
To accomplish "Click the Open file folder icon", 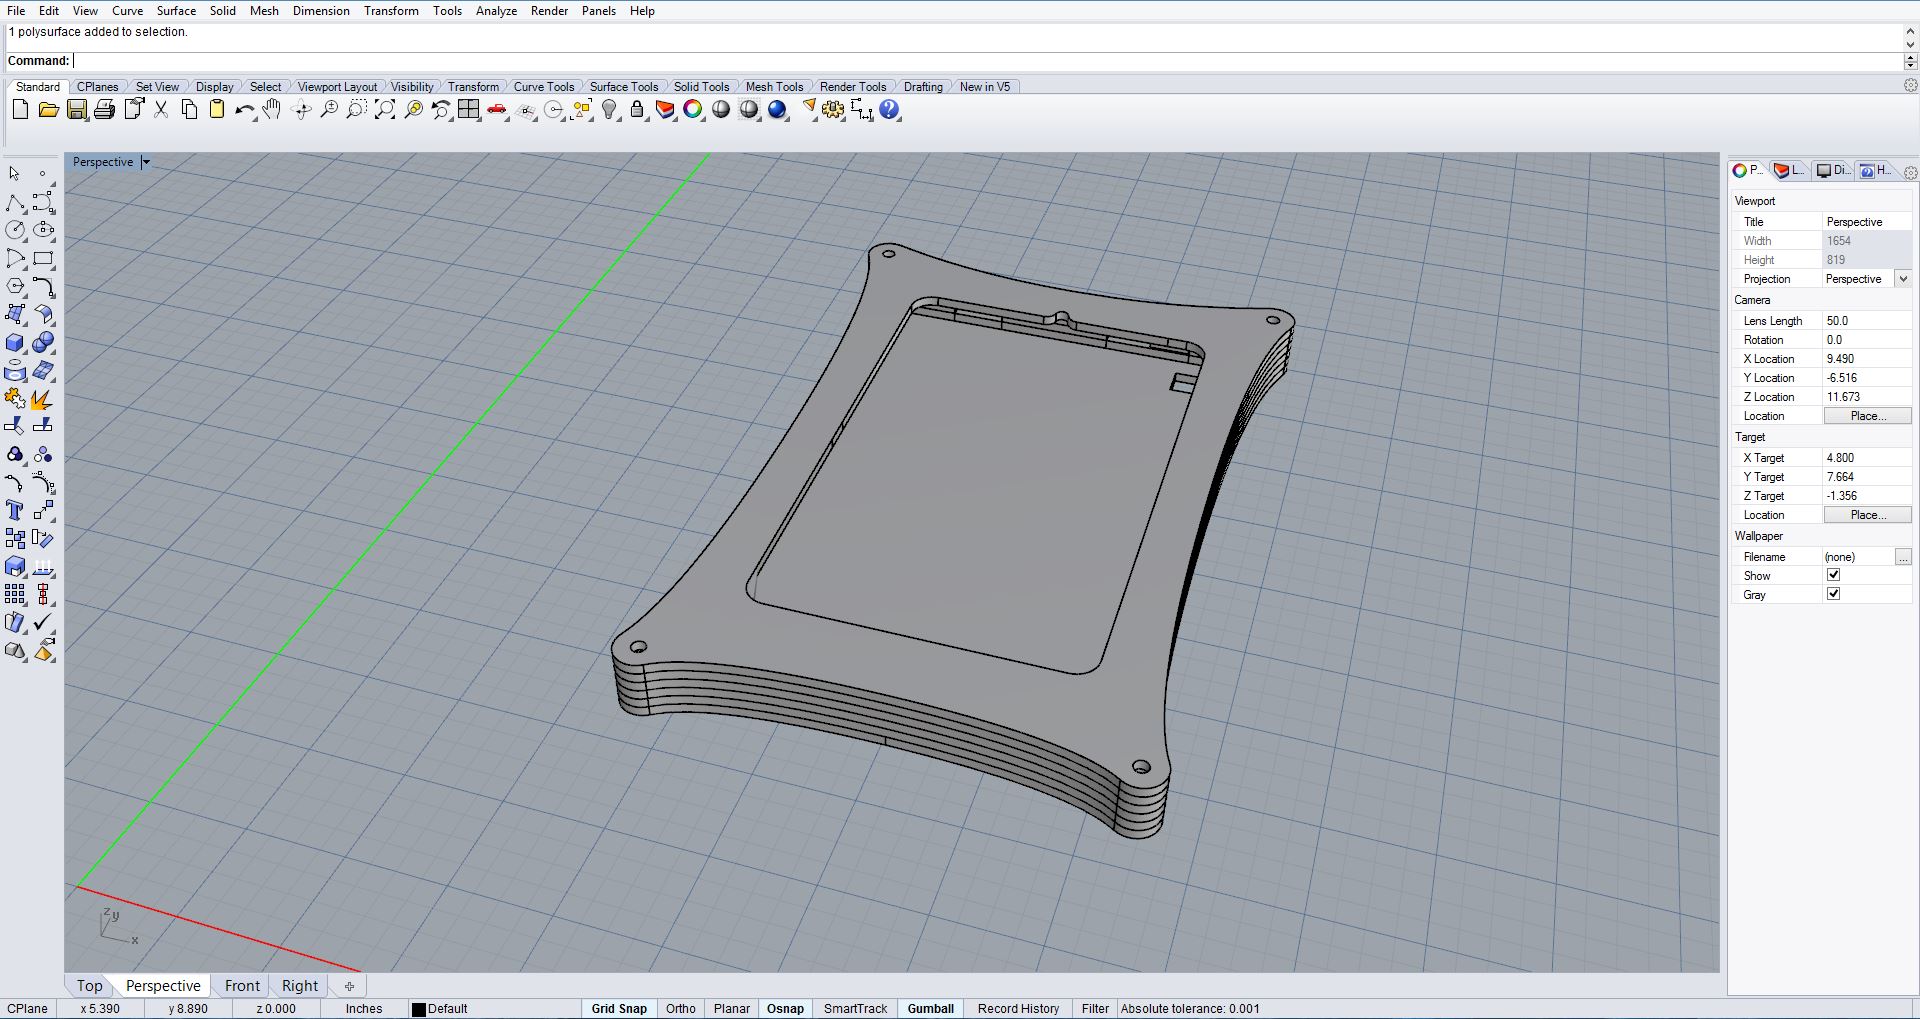I will (48, 110).
